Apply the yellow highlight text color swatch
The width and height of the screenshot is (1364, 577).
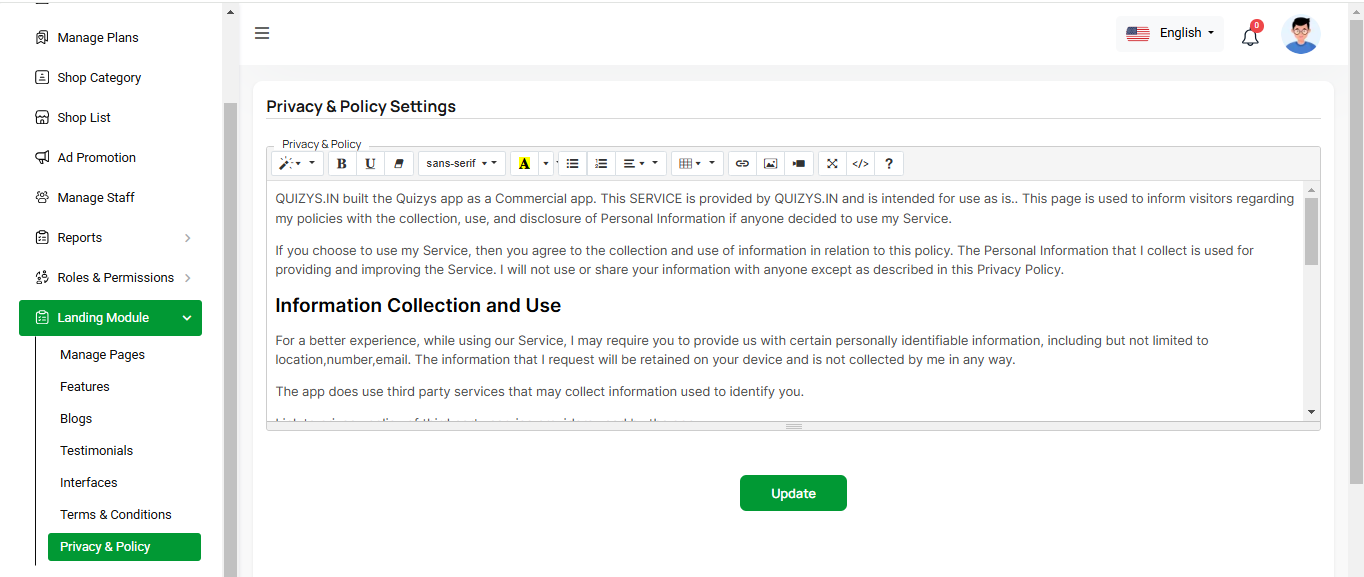click(524, 163)
